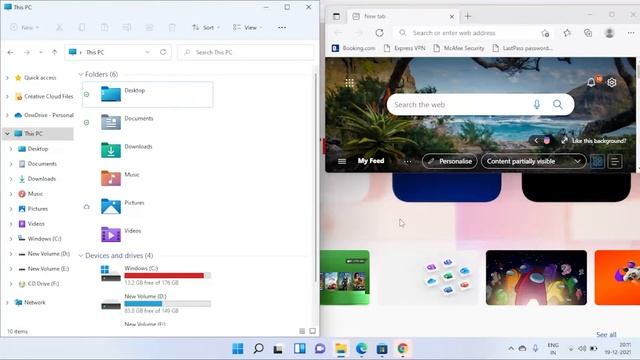Open the Desktop folder icon in main pane
The image size is (640, 360).
point(111,94)
